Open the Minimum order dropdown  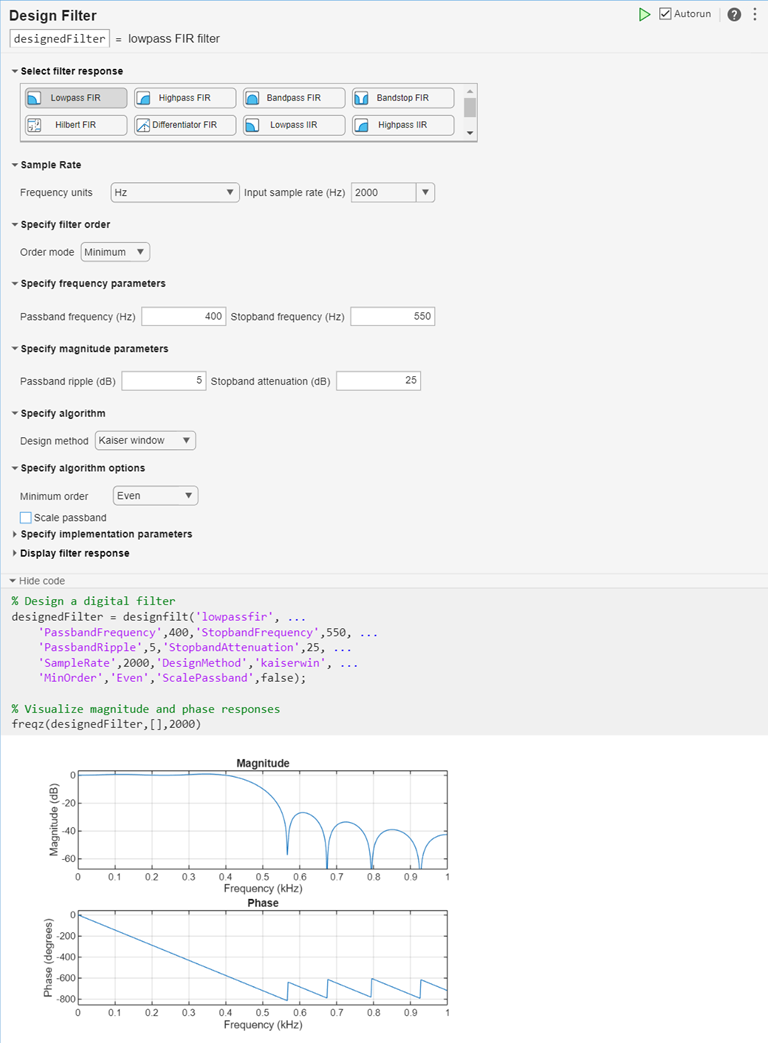(x=155, y=495)
